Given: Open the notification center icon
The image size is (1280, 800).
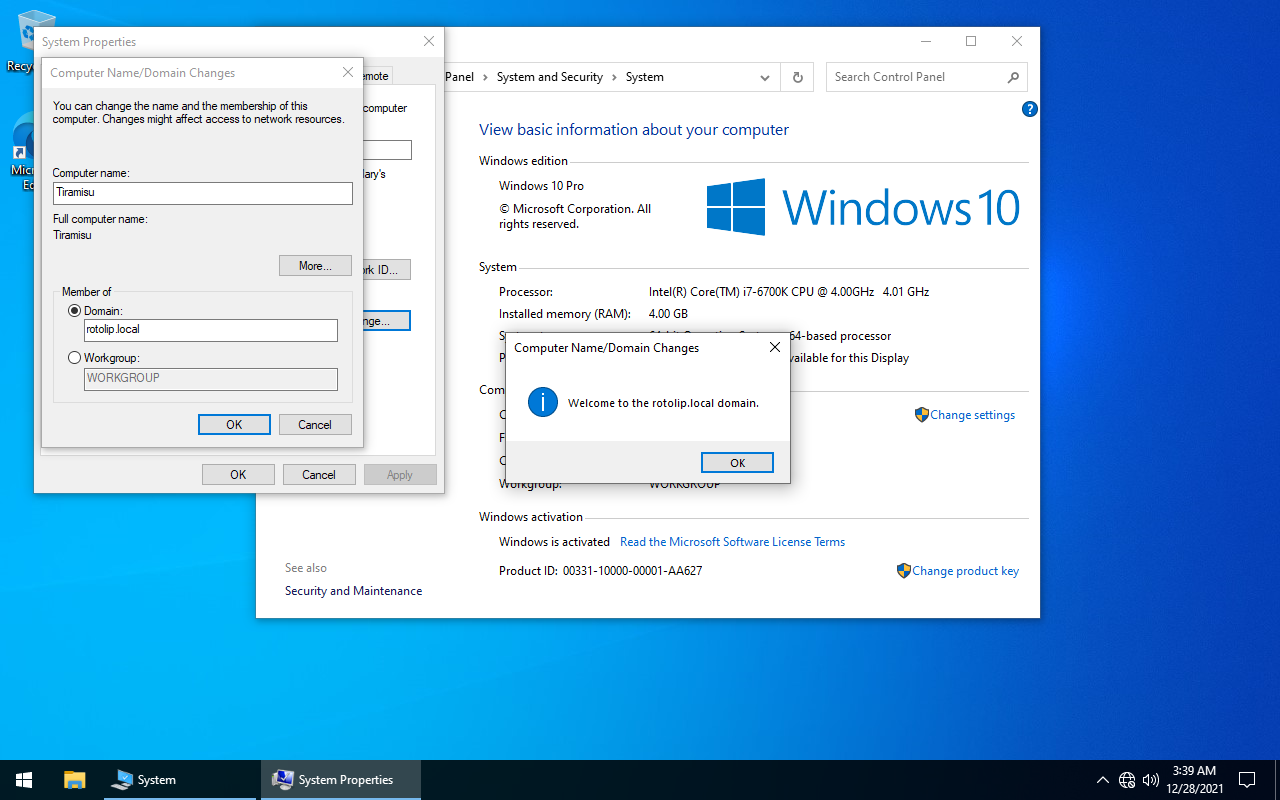Looking at the screenshot, I should 1247,780.
